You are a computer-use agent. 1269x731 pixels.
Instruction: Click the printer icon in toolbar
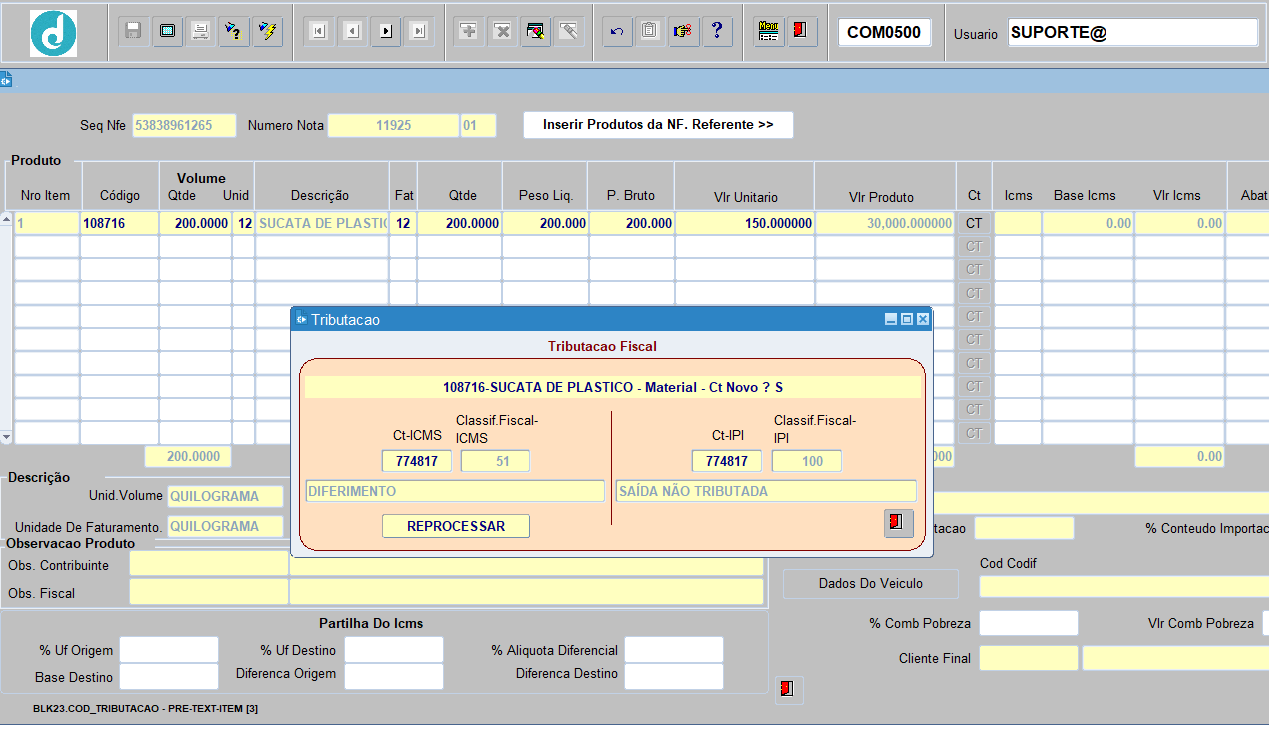click(200, 32)
